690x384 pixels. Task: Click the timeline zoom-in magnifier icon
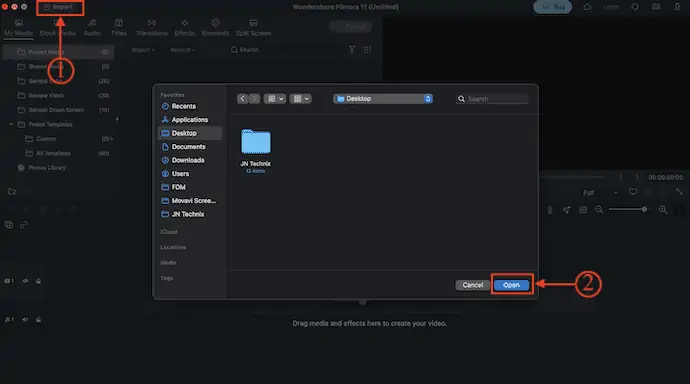(663, 210)
